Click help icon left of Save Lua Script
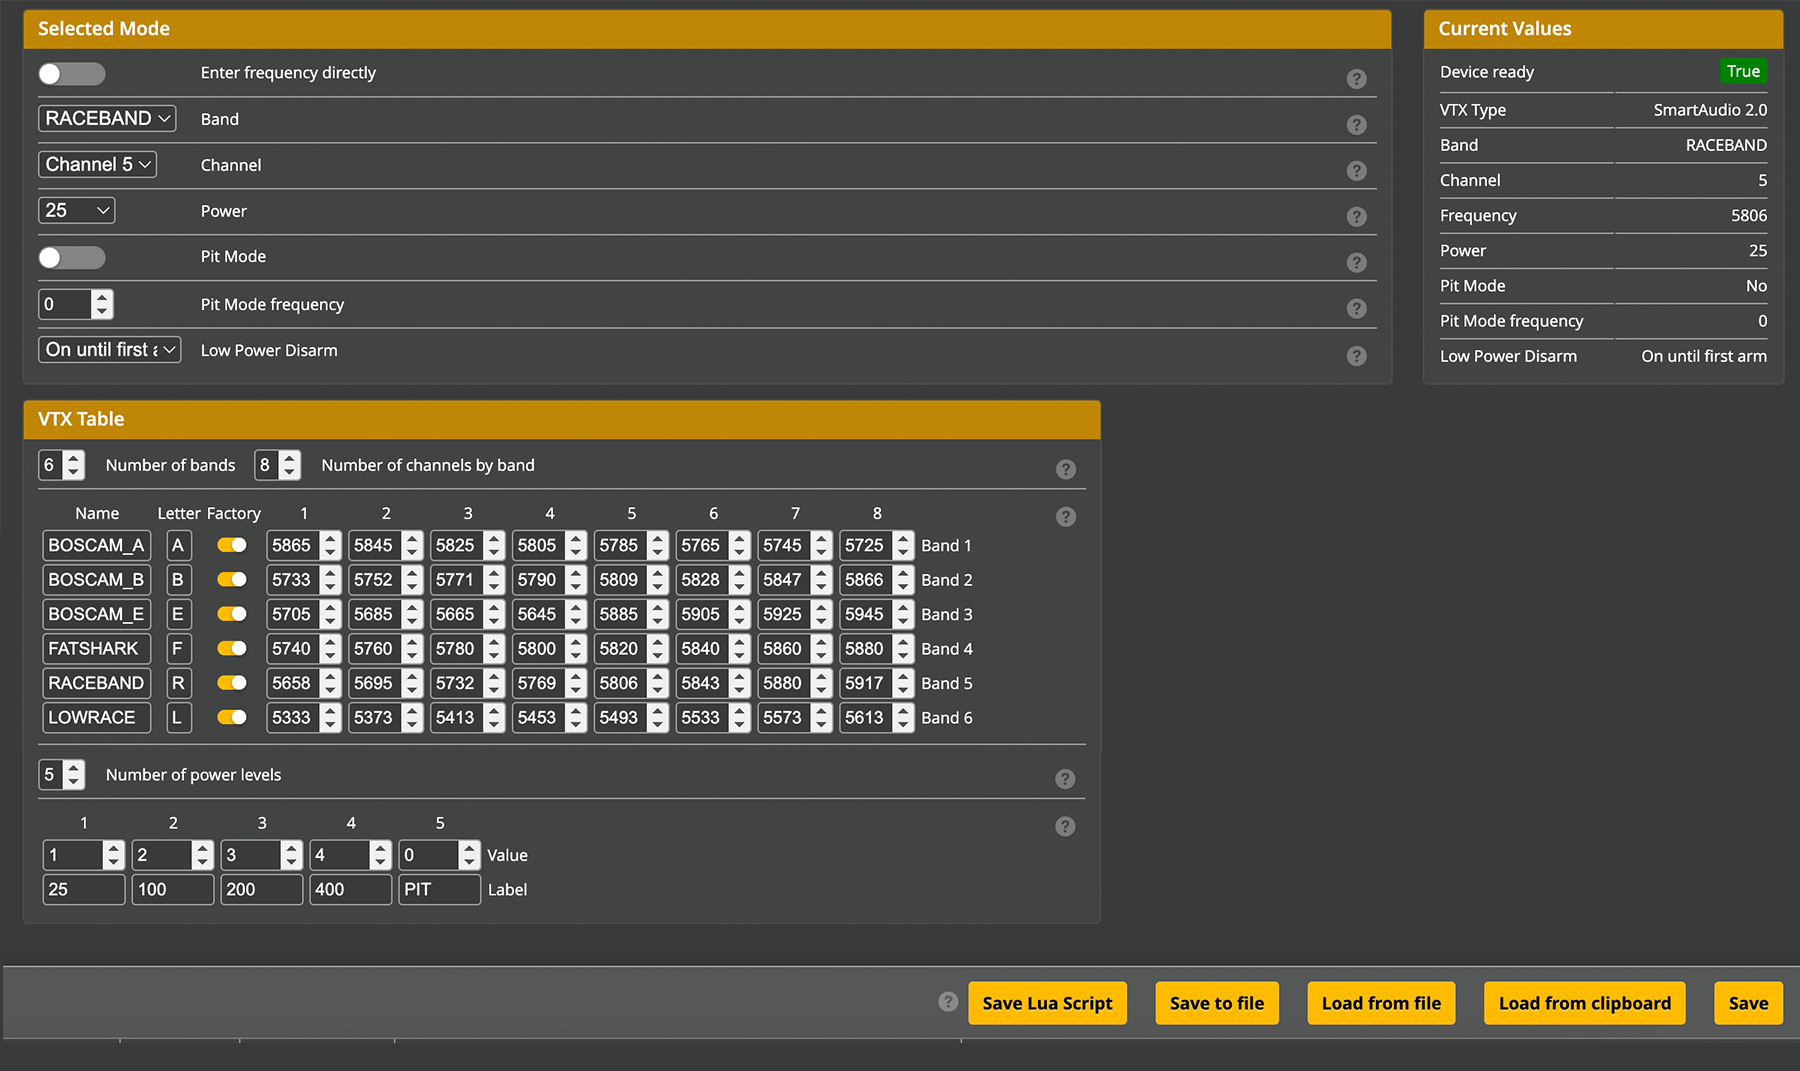This screenshot has height=1071, width=1800. tap(948, 1002)
